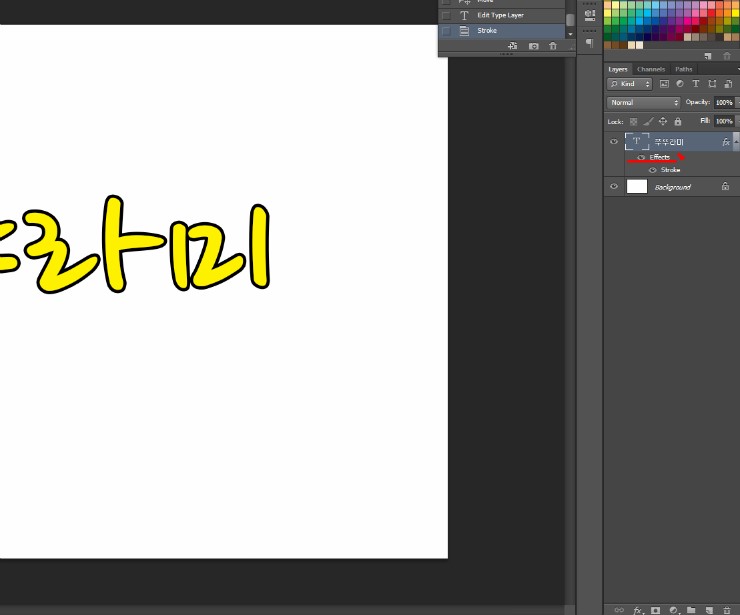Click the text layer T thumbnail
Image resolution: width=740 pixels, height=615 pixels.
637,142
